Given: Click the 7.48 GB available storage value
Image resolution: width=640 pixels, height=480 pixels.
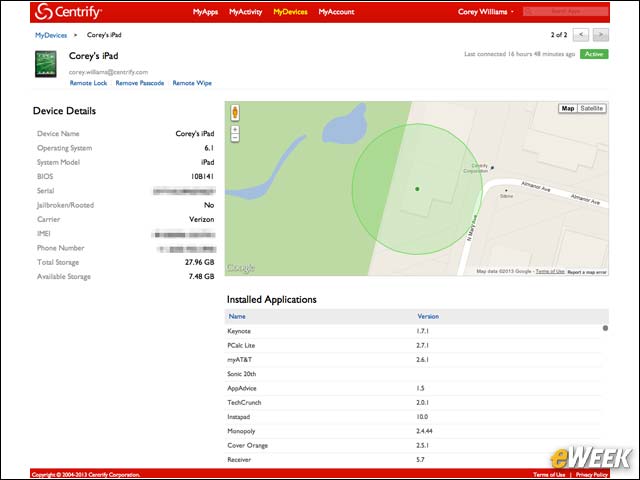Looking at the screenshot, I should point(201,276).
